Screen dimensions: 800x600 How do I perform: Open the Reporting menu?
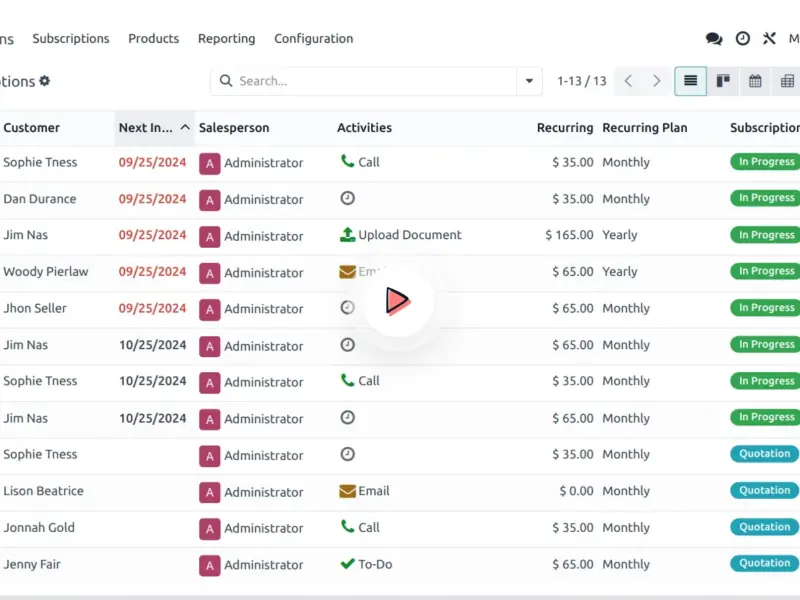226,39
